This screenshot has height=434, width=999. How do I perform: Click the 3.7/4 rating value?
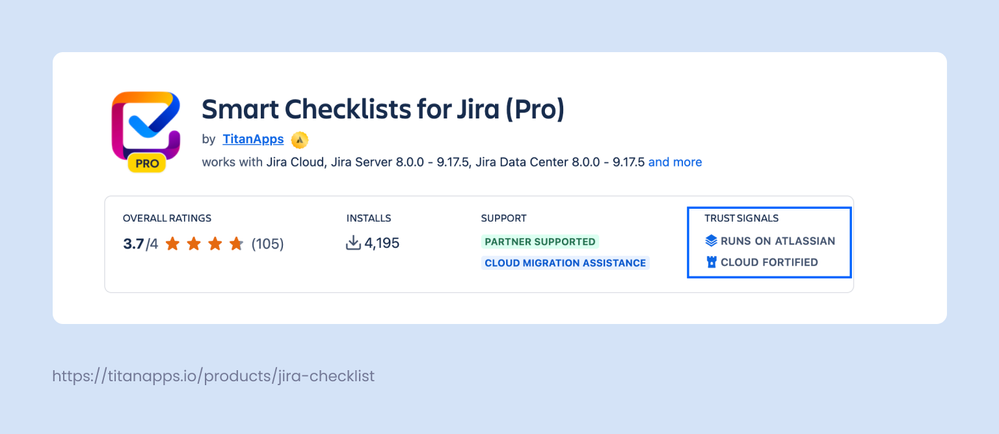pyautogui.click(x=140, y=243)
